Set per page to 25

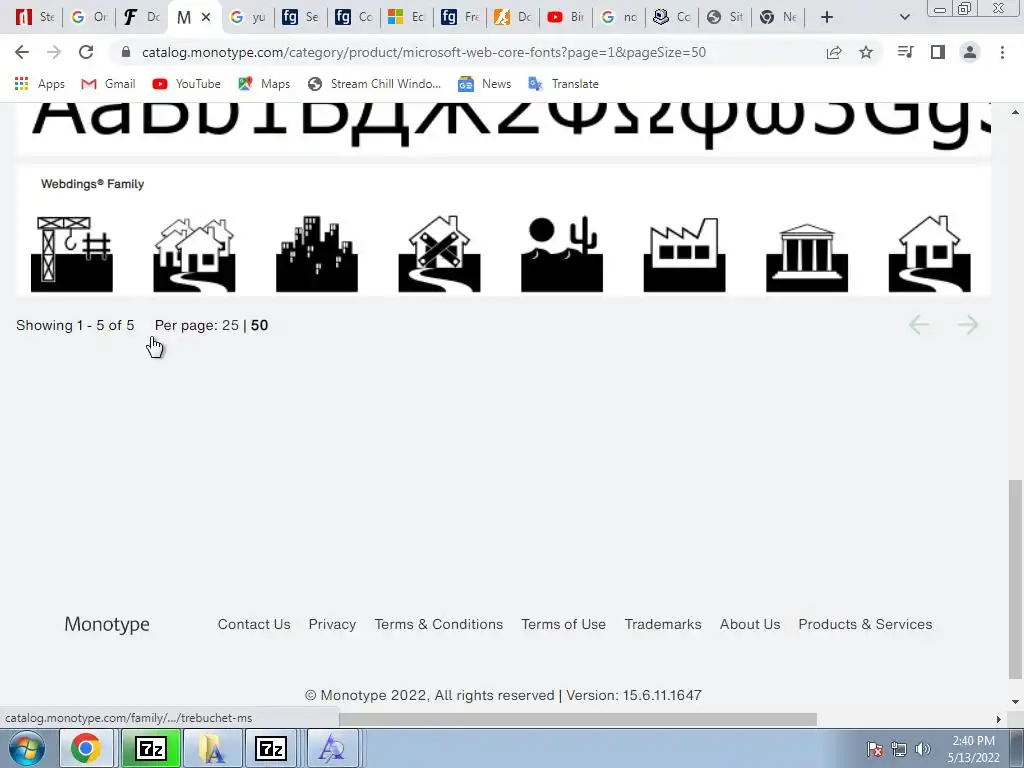pos(230,325)
